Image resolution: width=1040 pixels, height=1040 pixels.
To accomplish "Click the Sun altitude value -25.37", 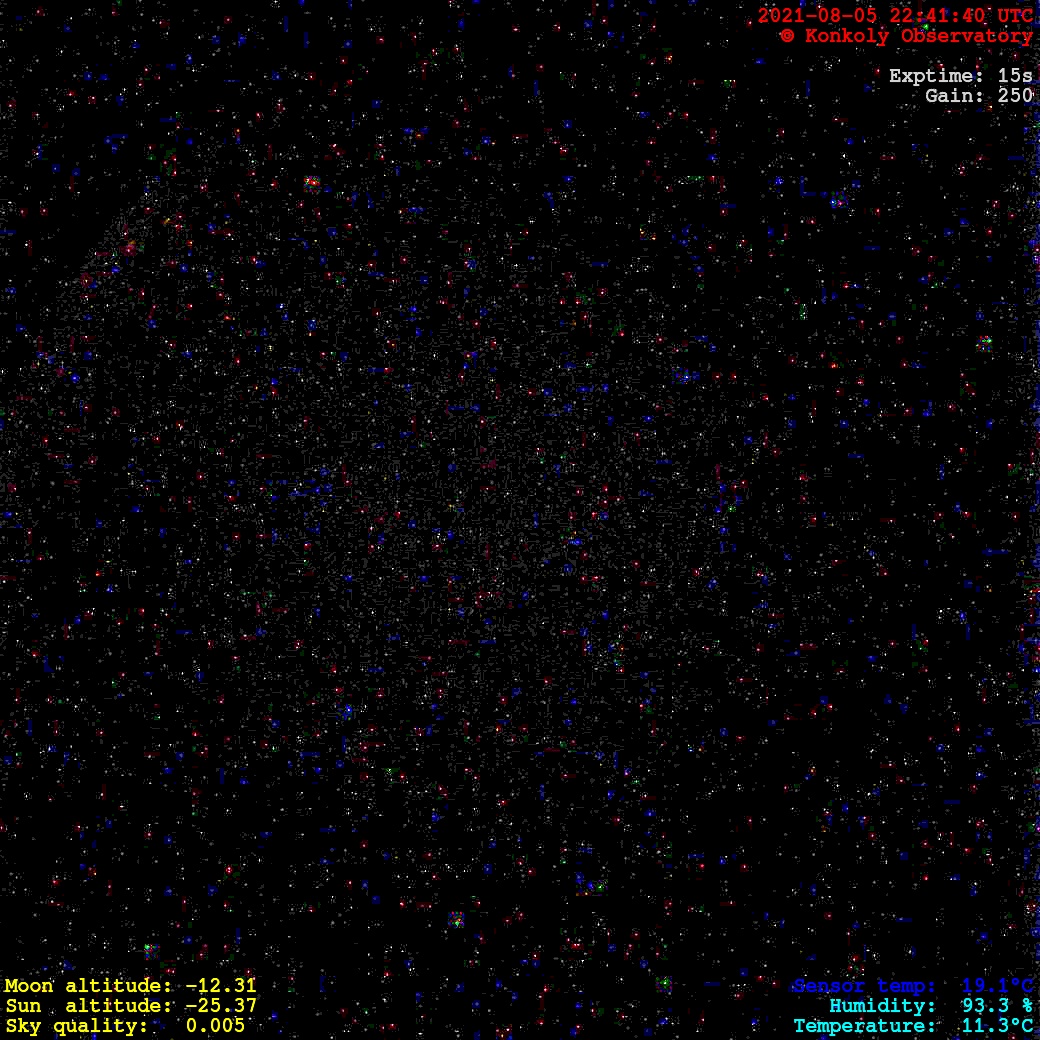I will coord(221,1006).
